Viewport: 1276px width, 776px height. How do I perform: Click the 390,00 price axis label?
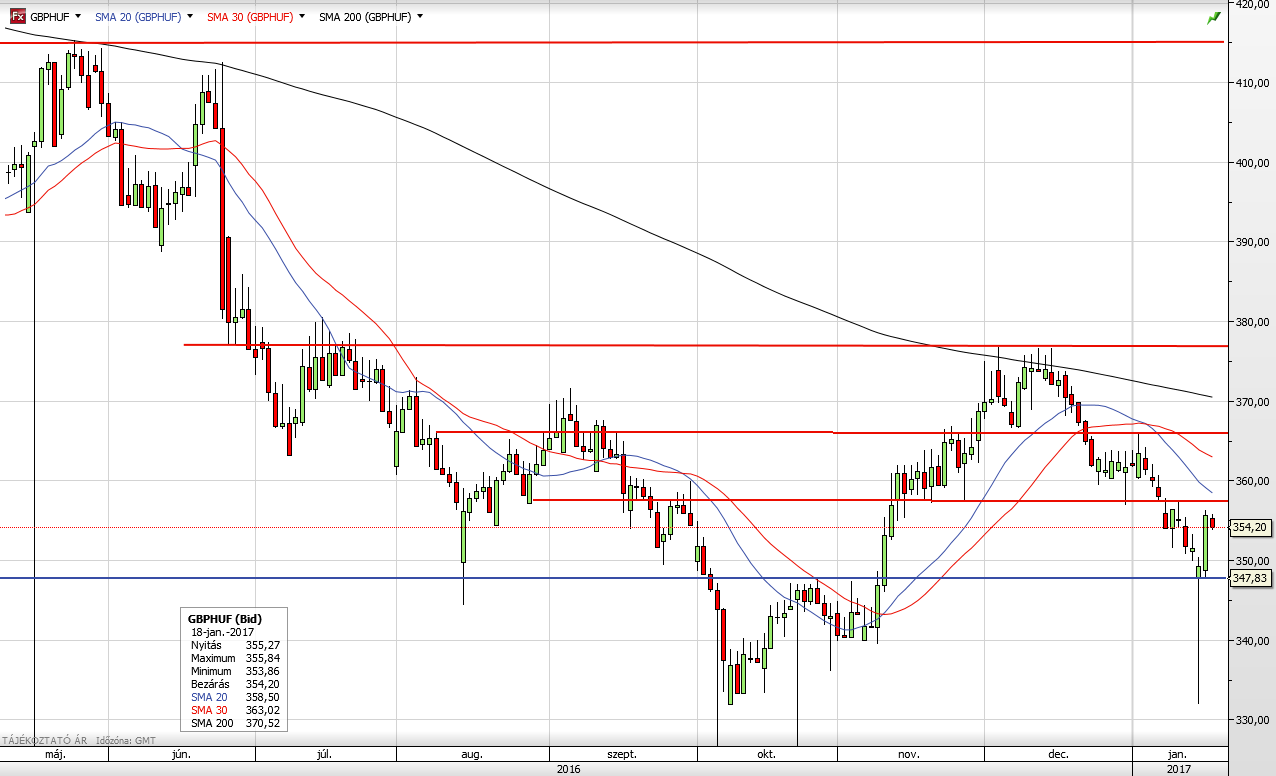(x=1253, y=242)
